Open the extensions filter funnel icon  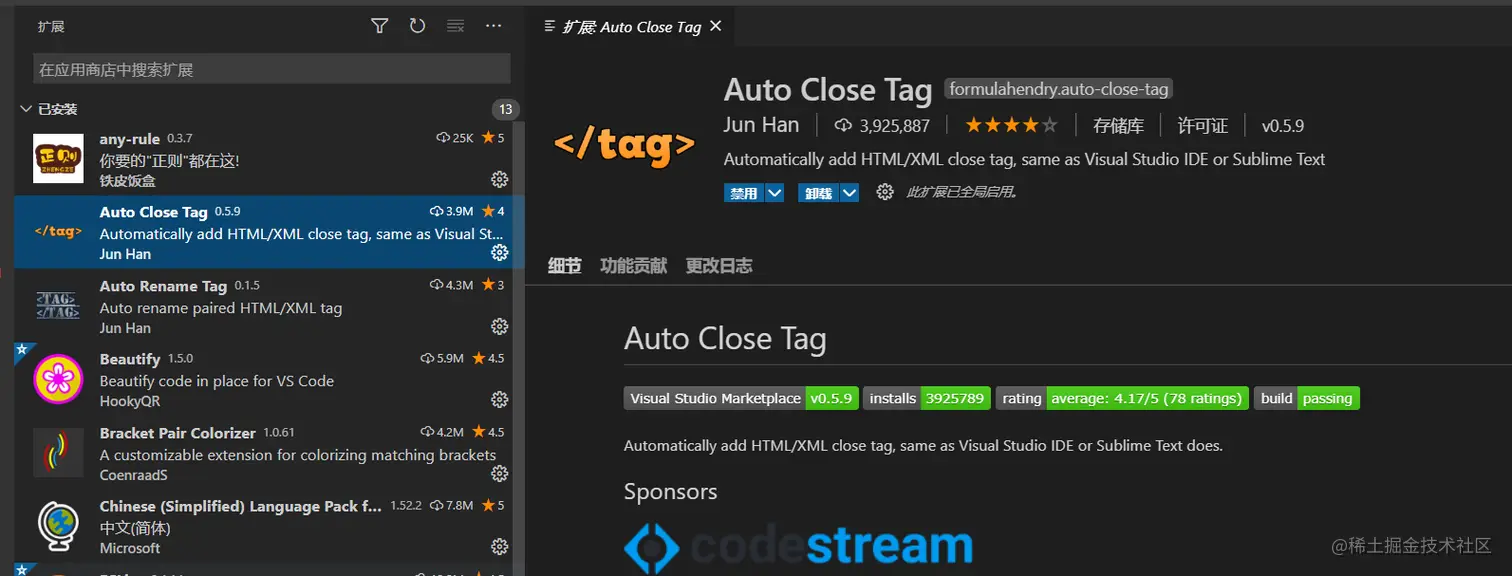click(379, 26)
